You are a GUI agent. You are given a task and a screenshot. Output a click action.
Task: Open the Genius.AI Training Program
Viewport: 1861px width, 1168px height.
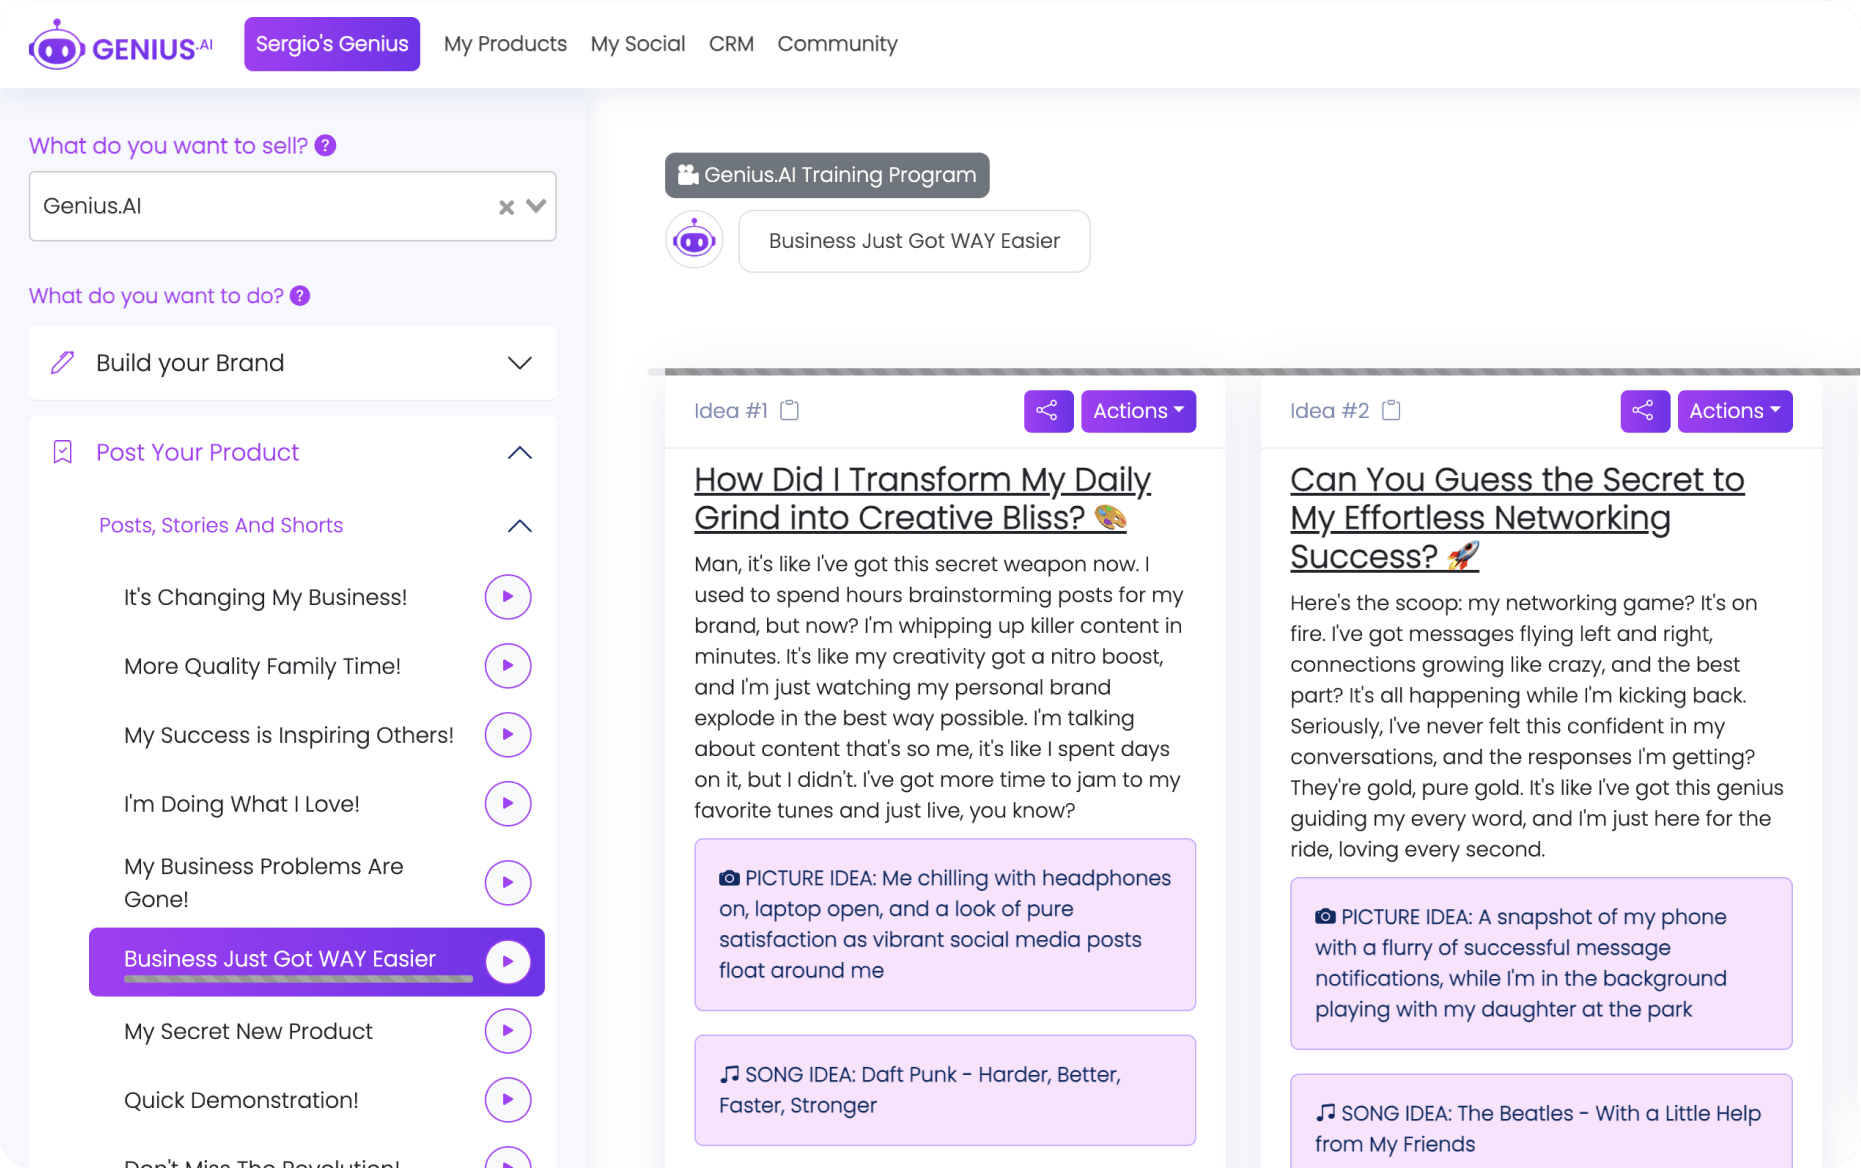(827, 175)
